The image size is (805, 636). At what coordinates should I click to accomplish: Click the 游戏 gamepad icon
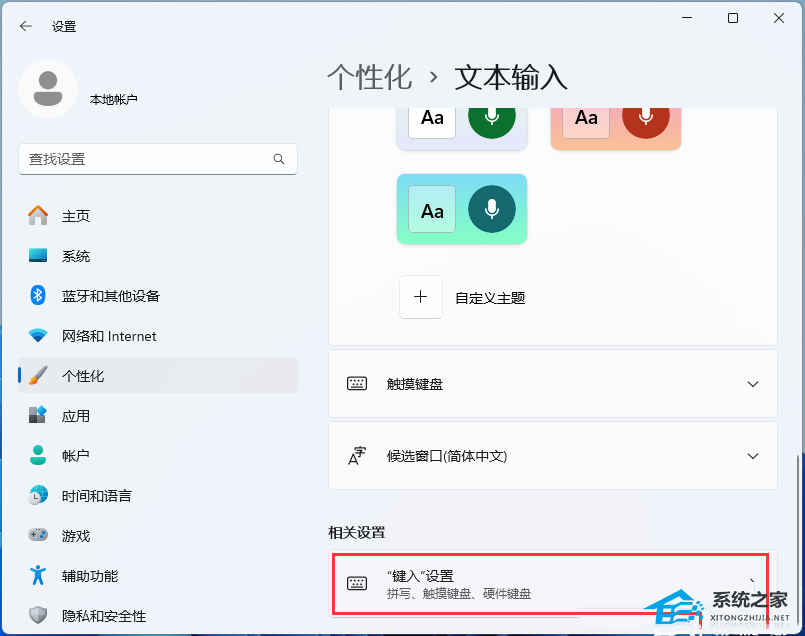pos(38,535)
